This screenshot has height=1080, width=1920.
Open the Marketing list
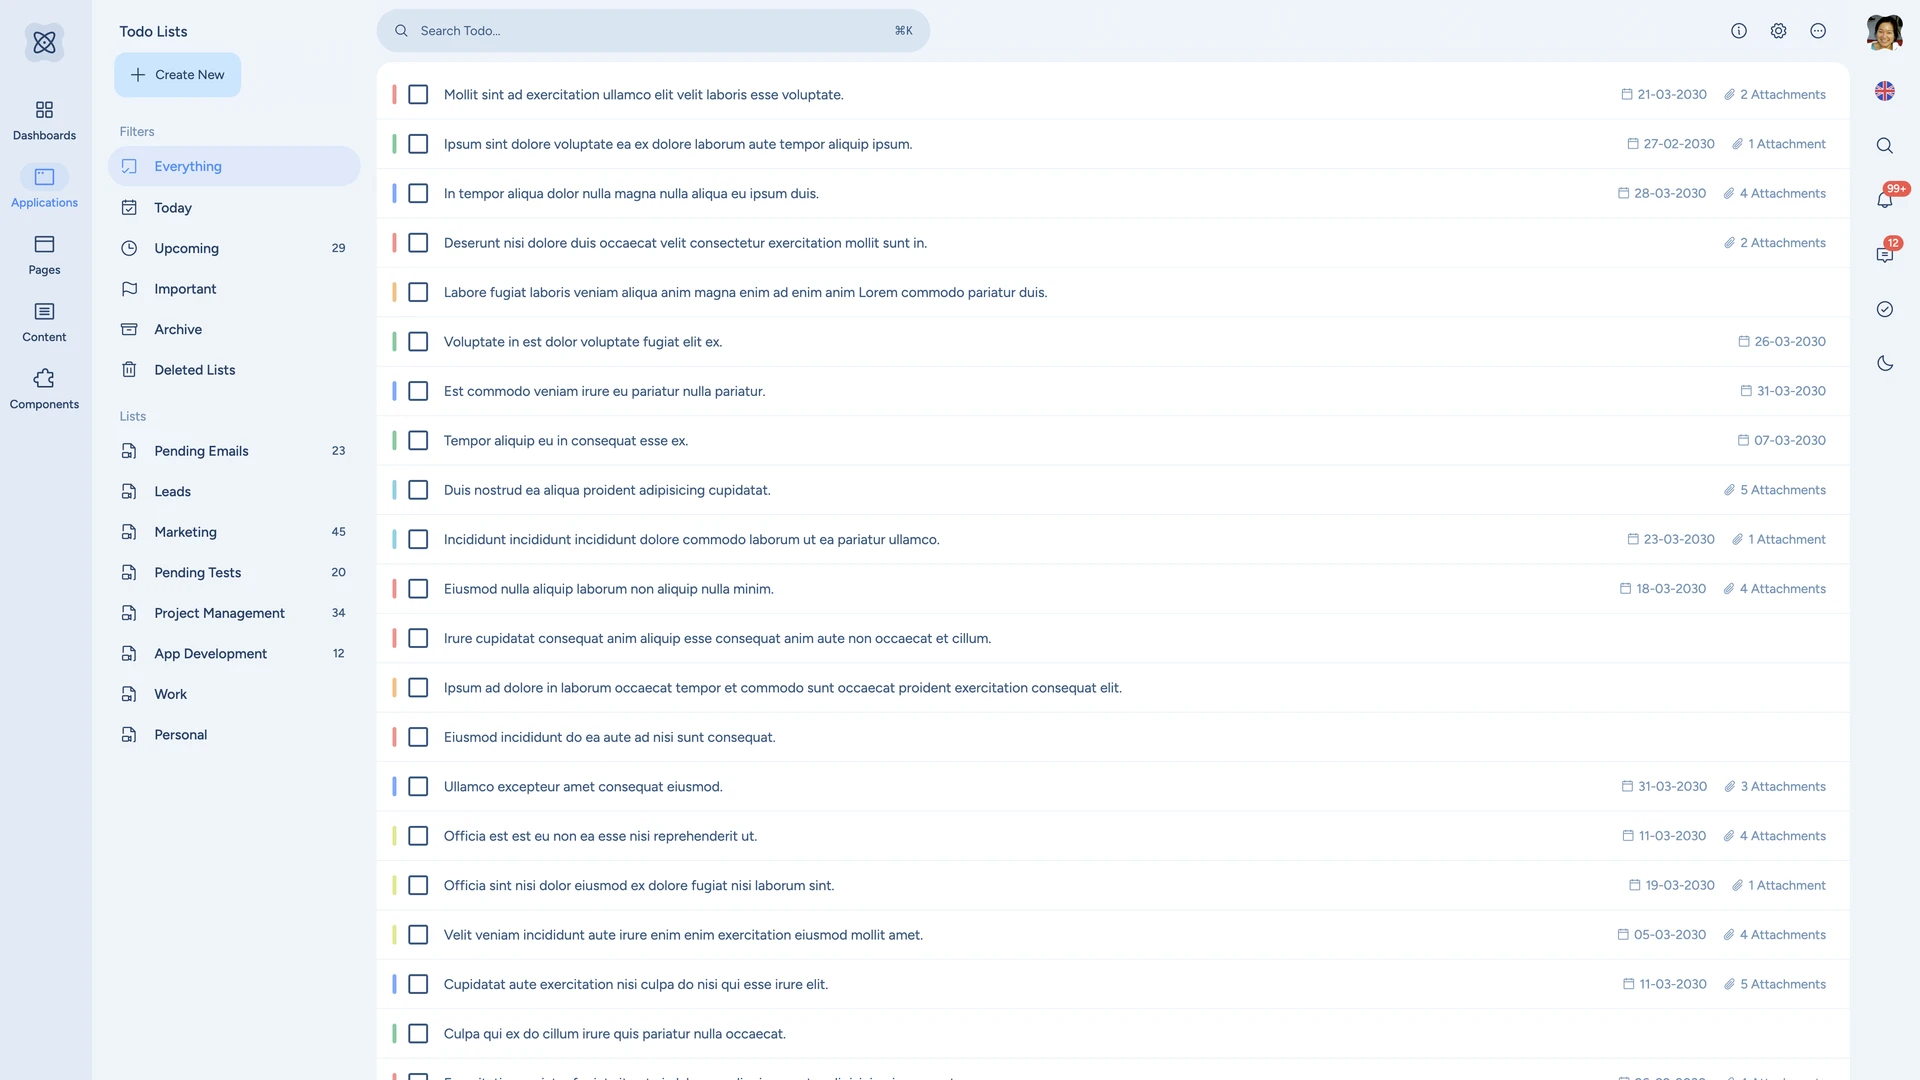coord(234,532)
